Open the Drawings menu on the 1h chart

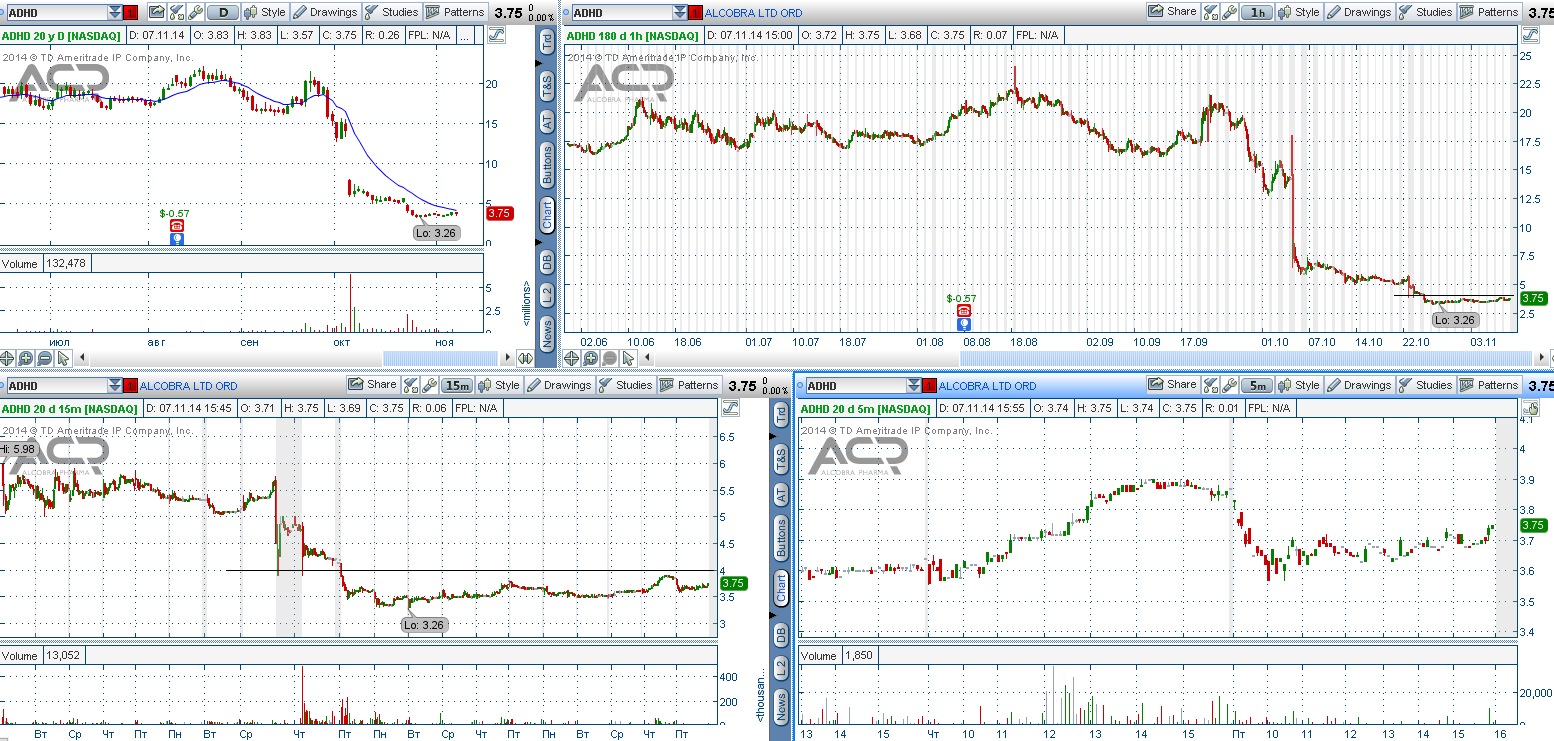coord(1358,12)
